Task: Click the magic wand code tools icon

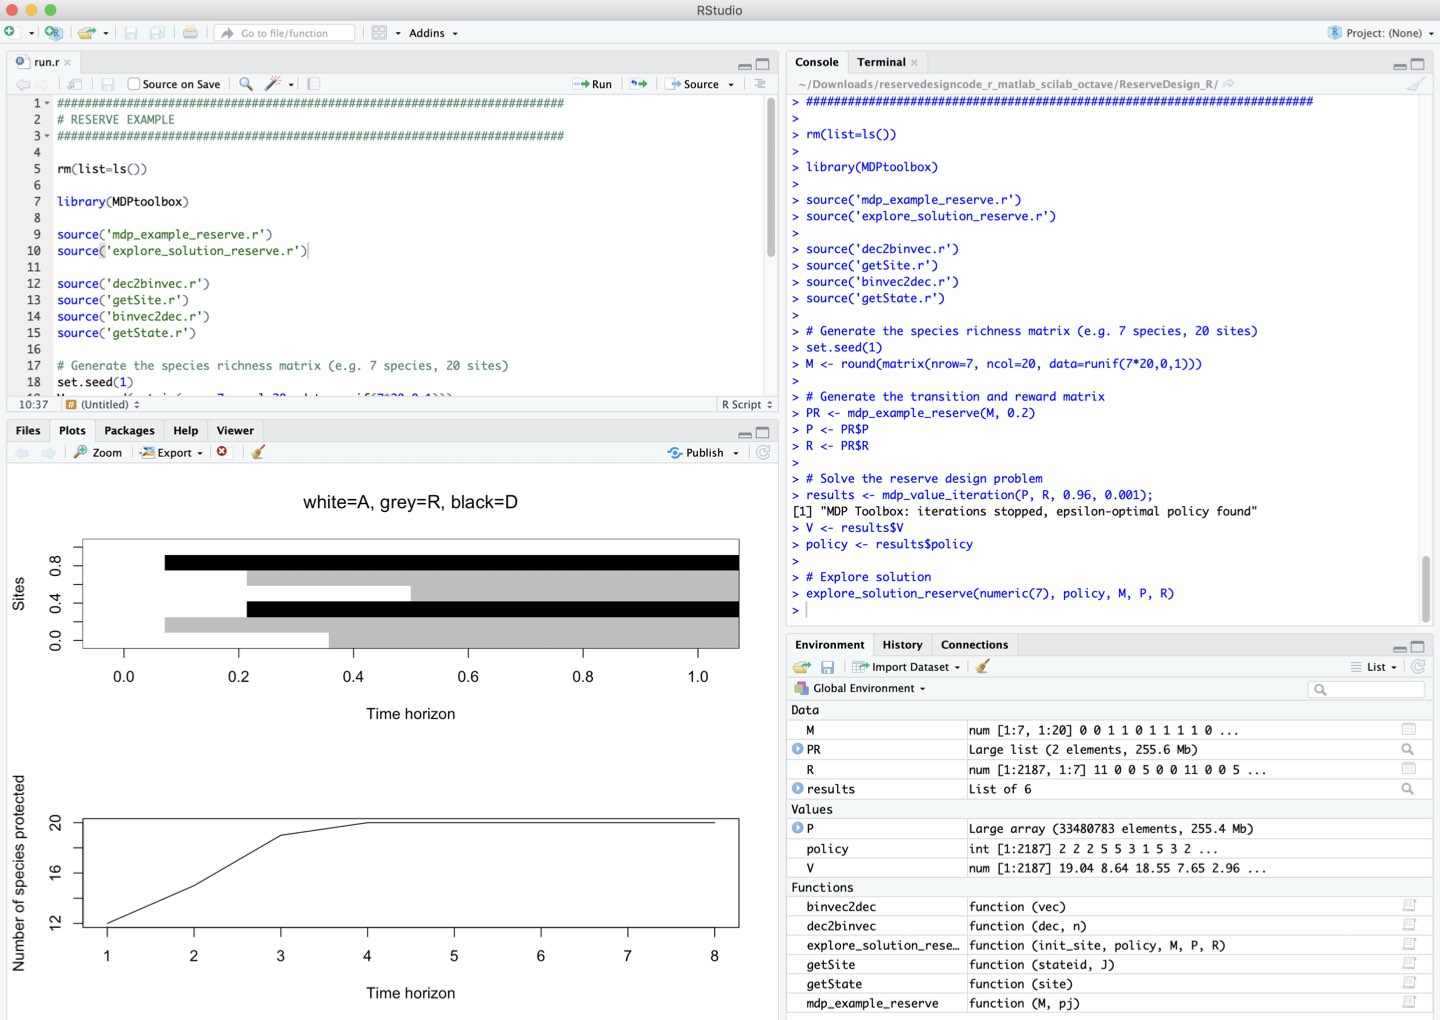Action: [x=273, y=84]
